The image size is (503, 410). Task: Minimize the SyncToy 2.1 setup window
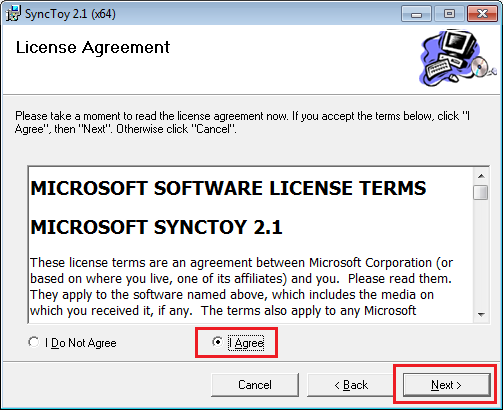click(x=416, y=14)
